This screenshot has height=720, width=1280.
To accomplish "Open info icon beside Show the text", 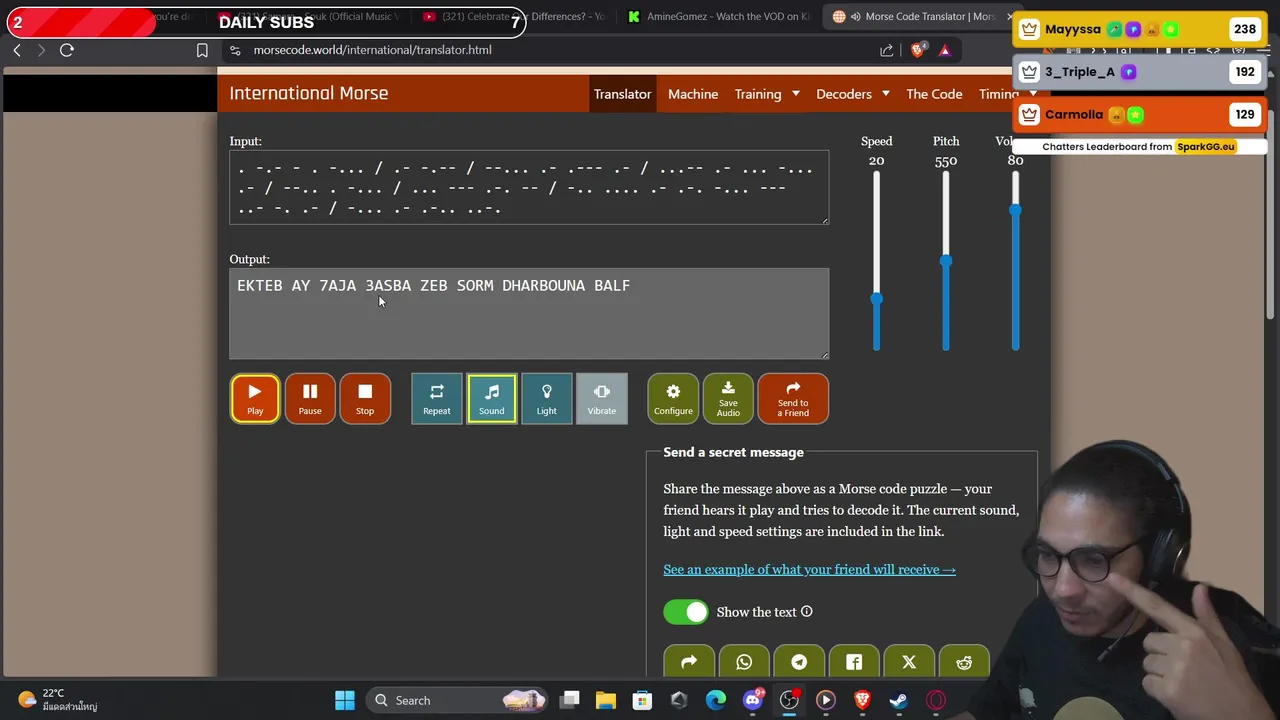I will point(806,612).
